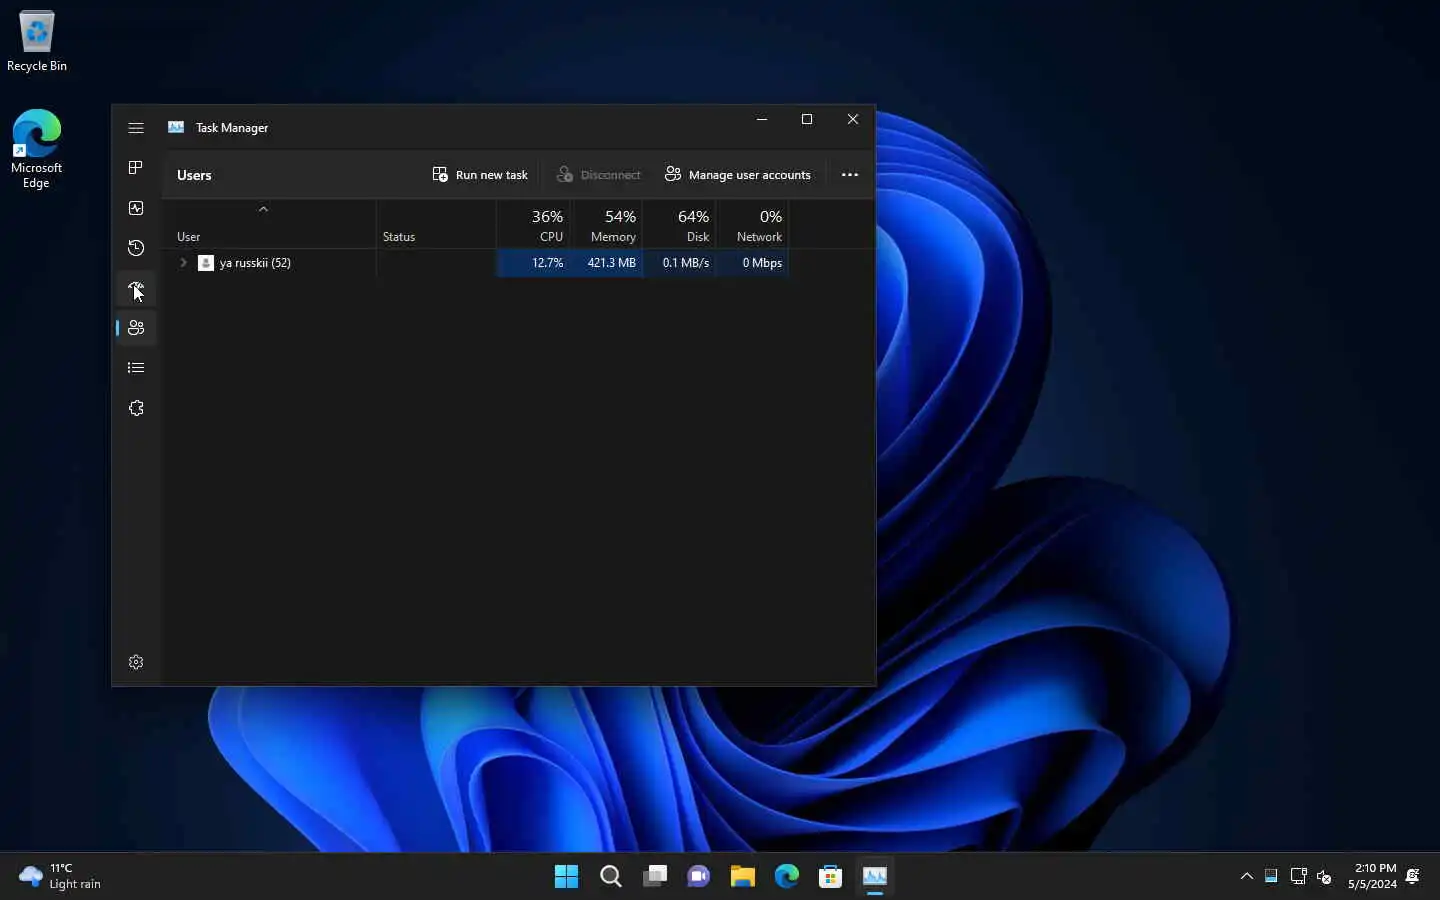Click the 12.7% CPU cell
Image resolution: width=1440 pixels, height=900 pixels.
[x=534, y=263]
